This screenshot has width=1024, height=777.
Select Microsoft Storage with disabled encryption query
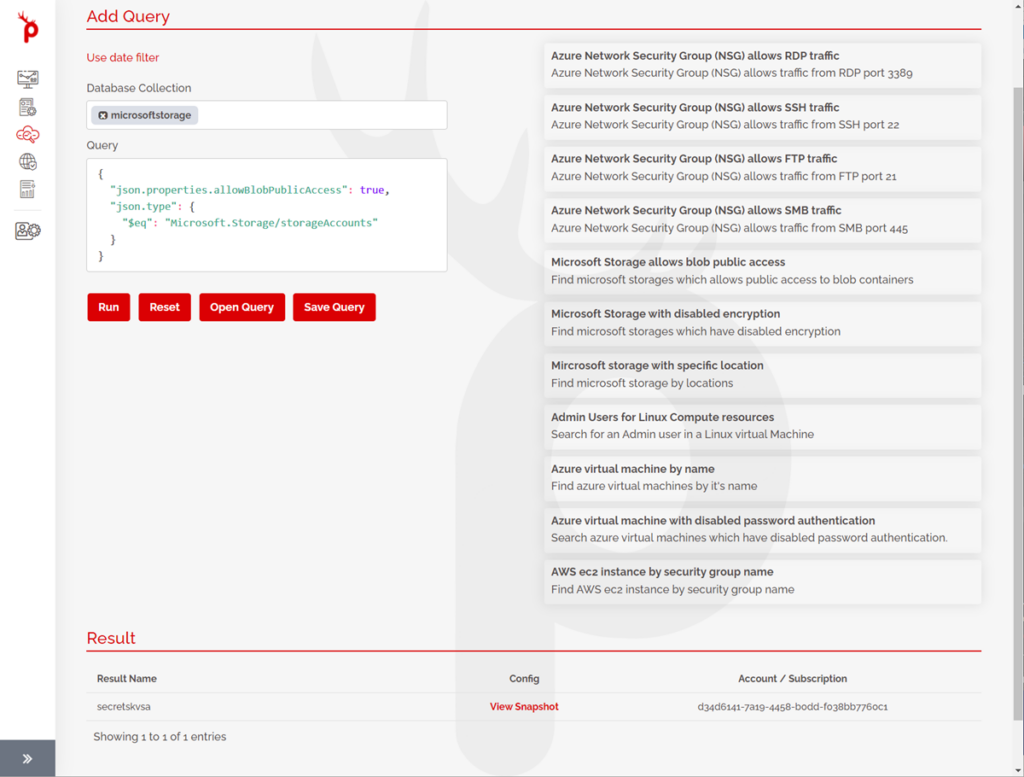(762, 322)
